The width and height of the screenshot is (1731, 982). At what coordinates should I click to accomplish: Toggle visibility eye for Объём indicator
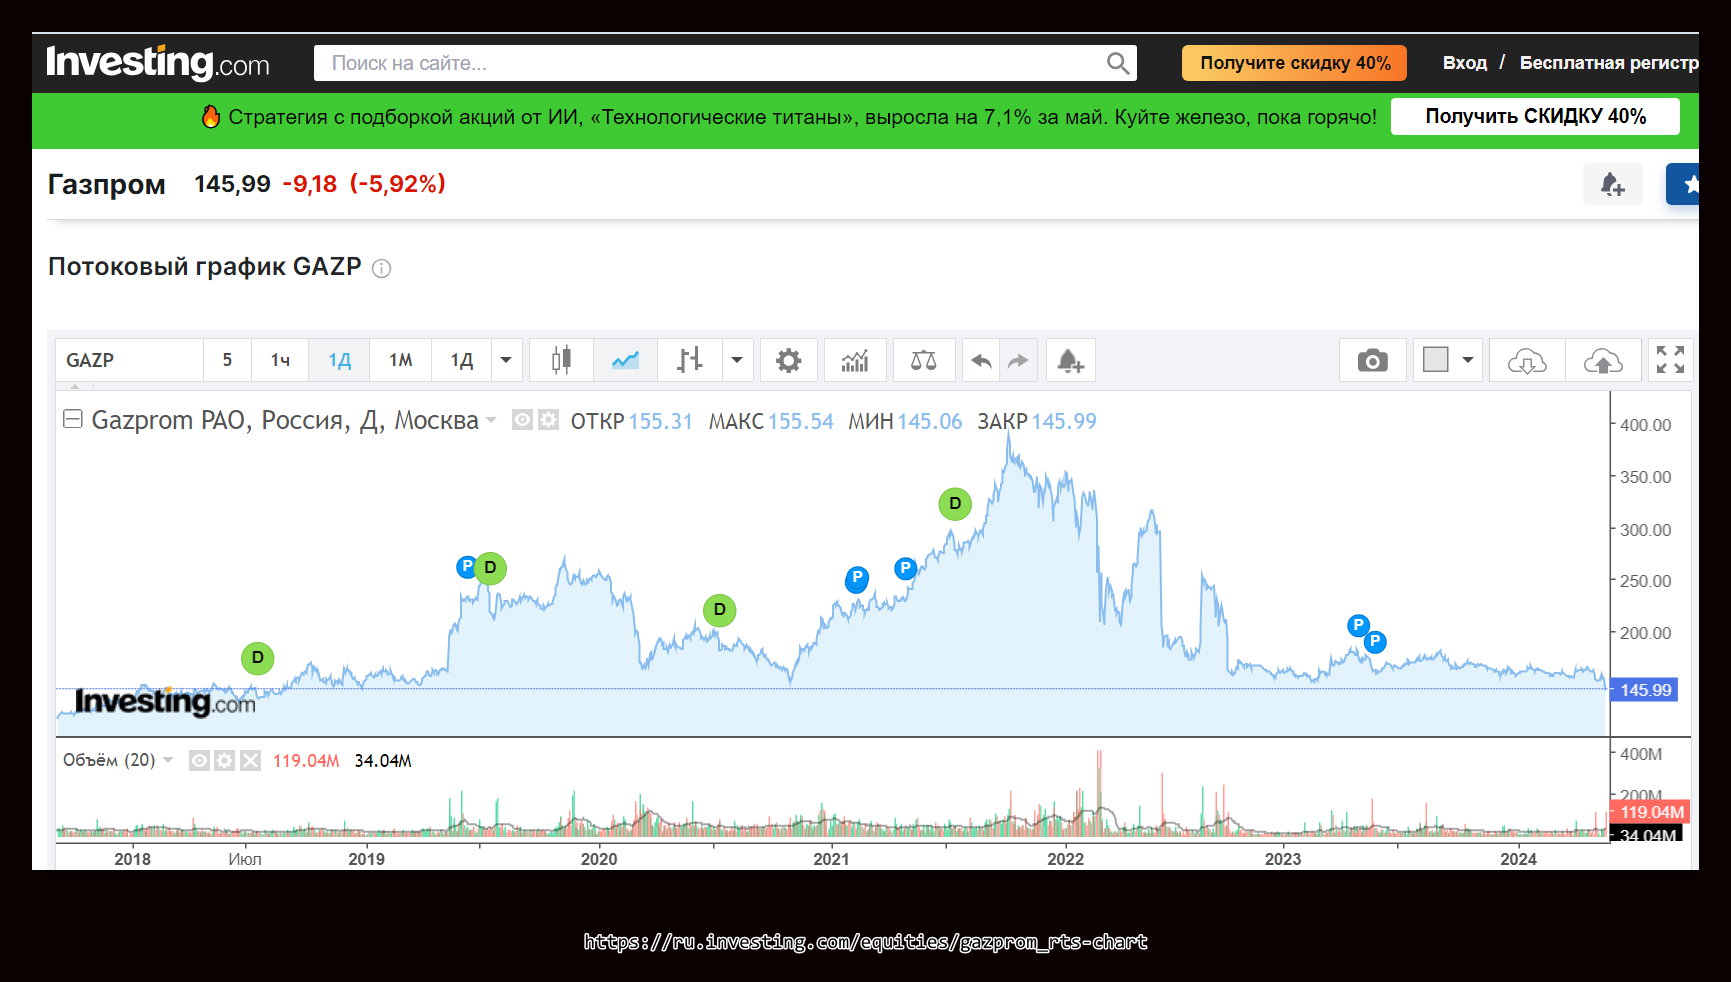[200, 761]
